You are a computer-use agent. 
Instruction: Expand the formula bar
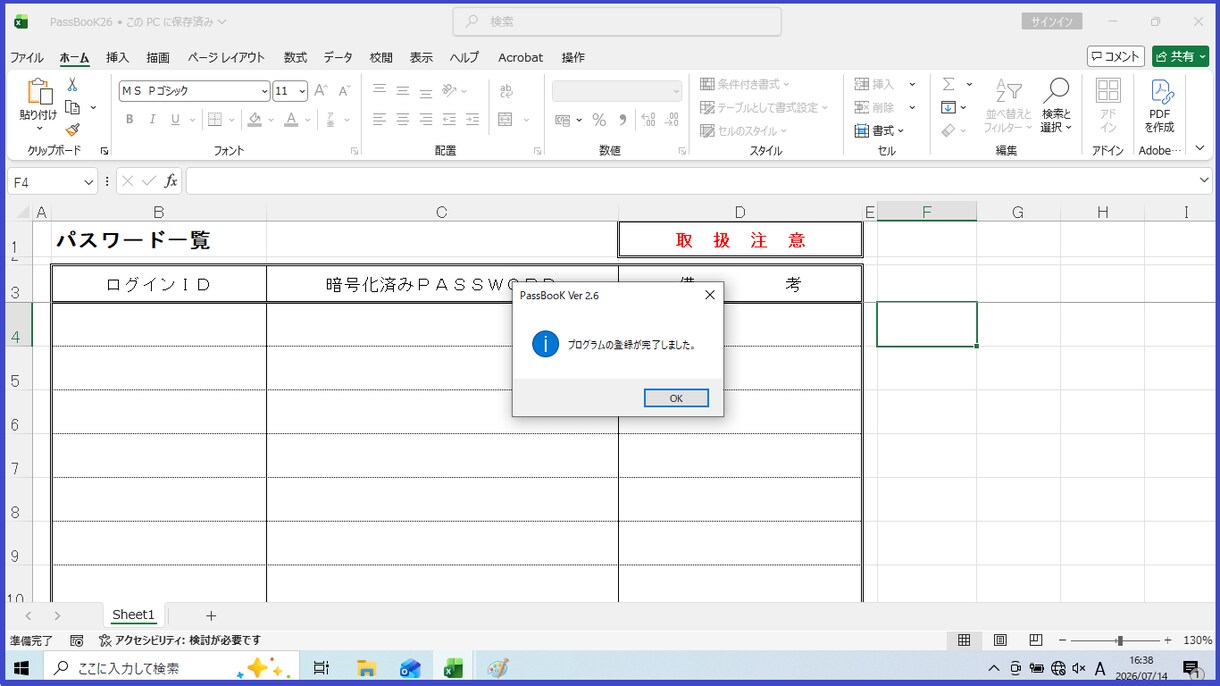1204,181
